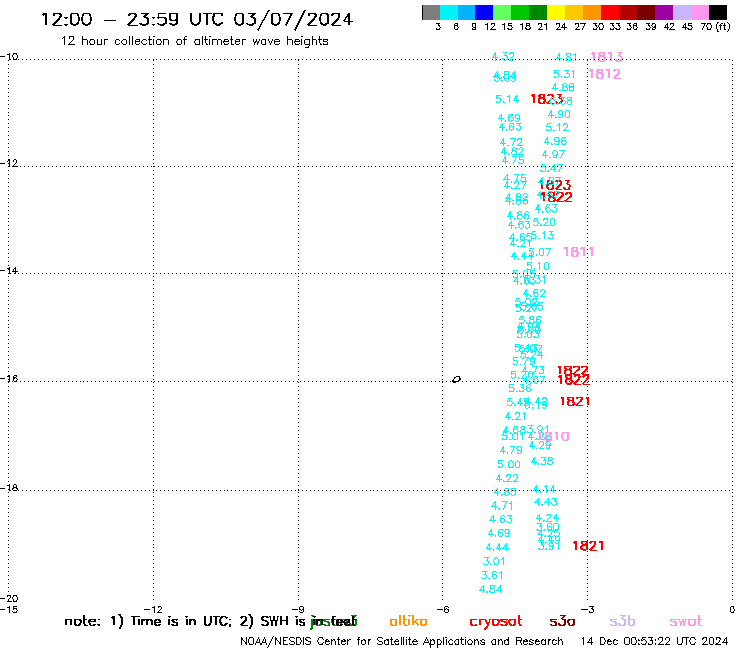Click the pink '1812' swot label
740x650 pixels.
(x=605, y=74)
